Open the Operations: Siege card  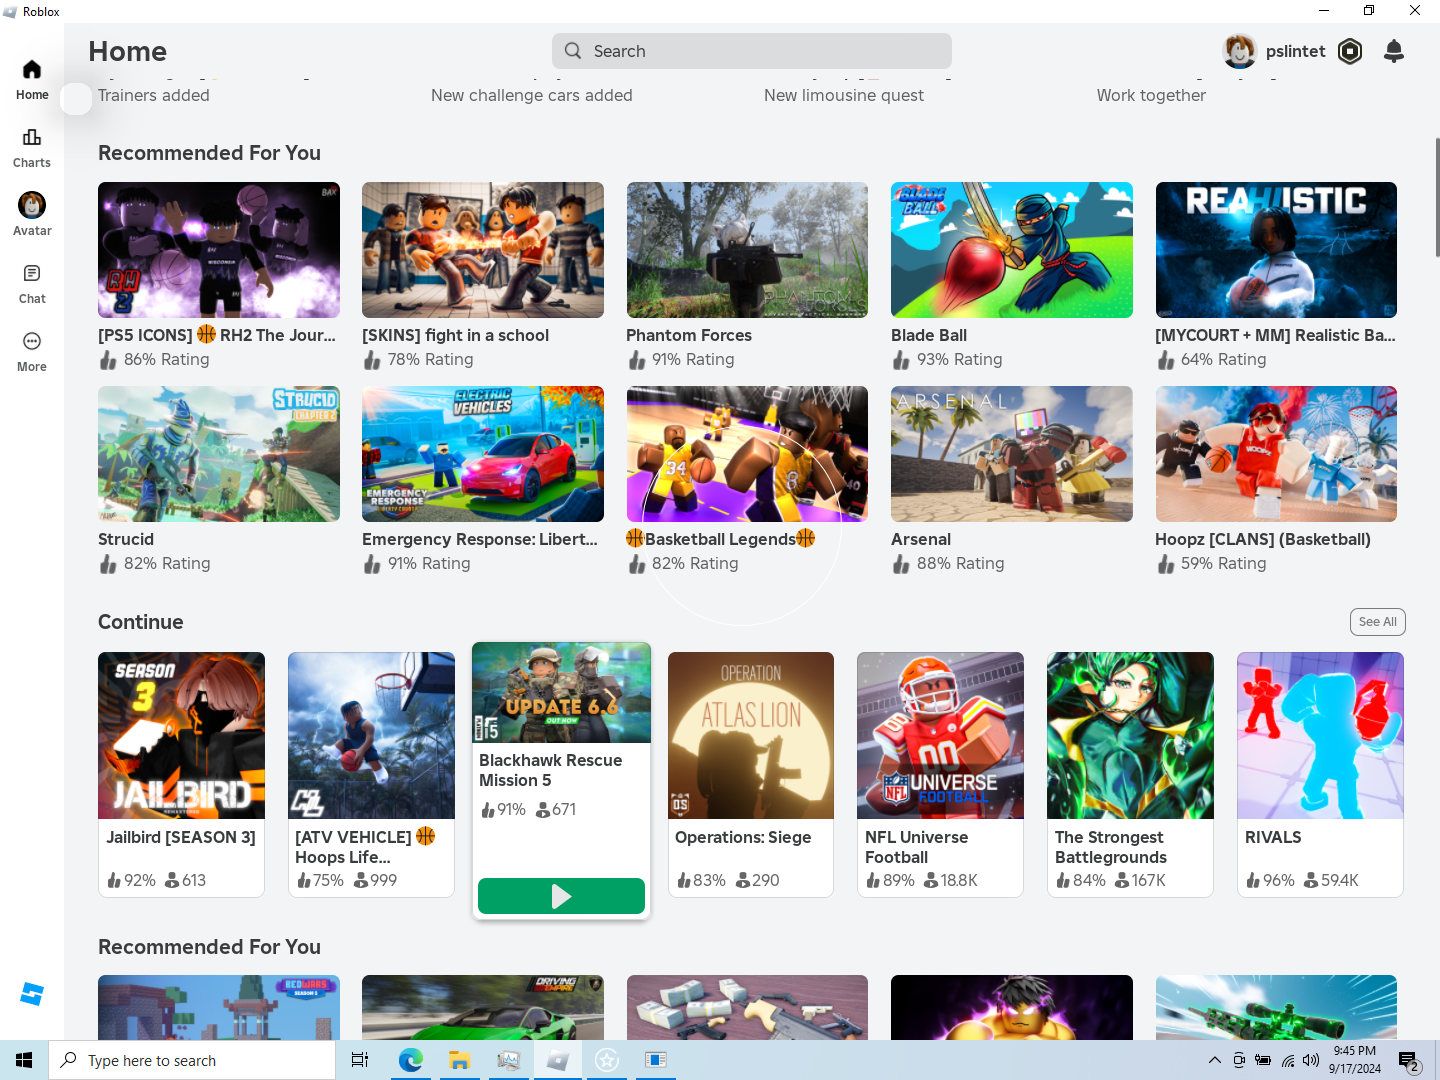(x=751, y=774)
